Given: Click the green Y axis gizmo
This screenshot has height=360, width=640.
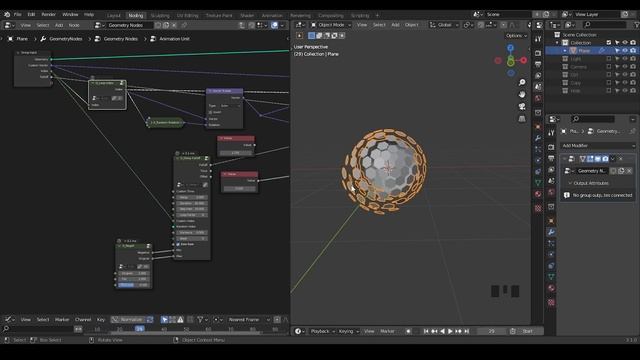Looking at the screenshot, I should (511, 62).
